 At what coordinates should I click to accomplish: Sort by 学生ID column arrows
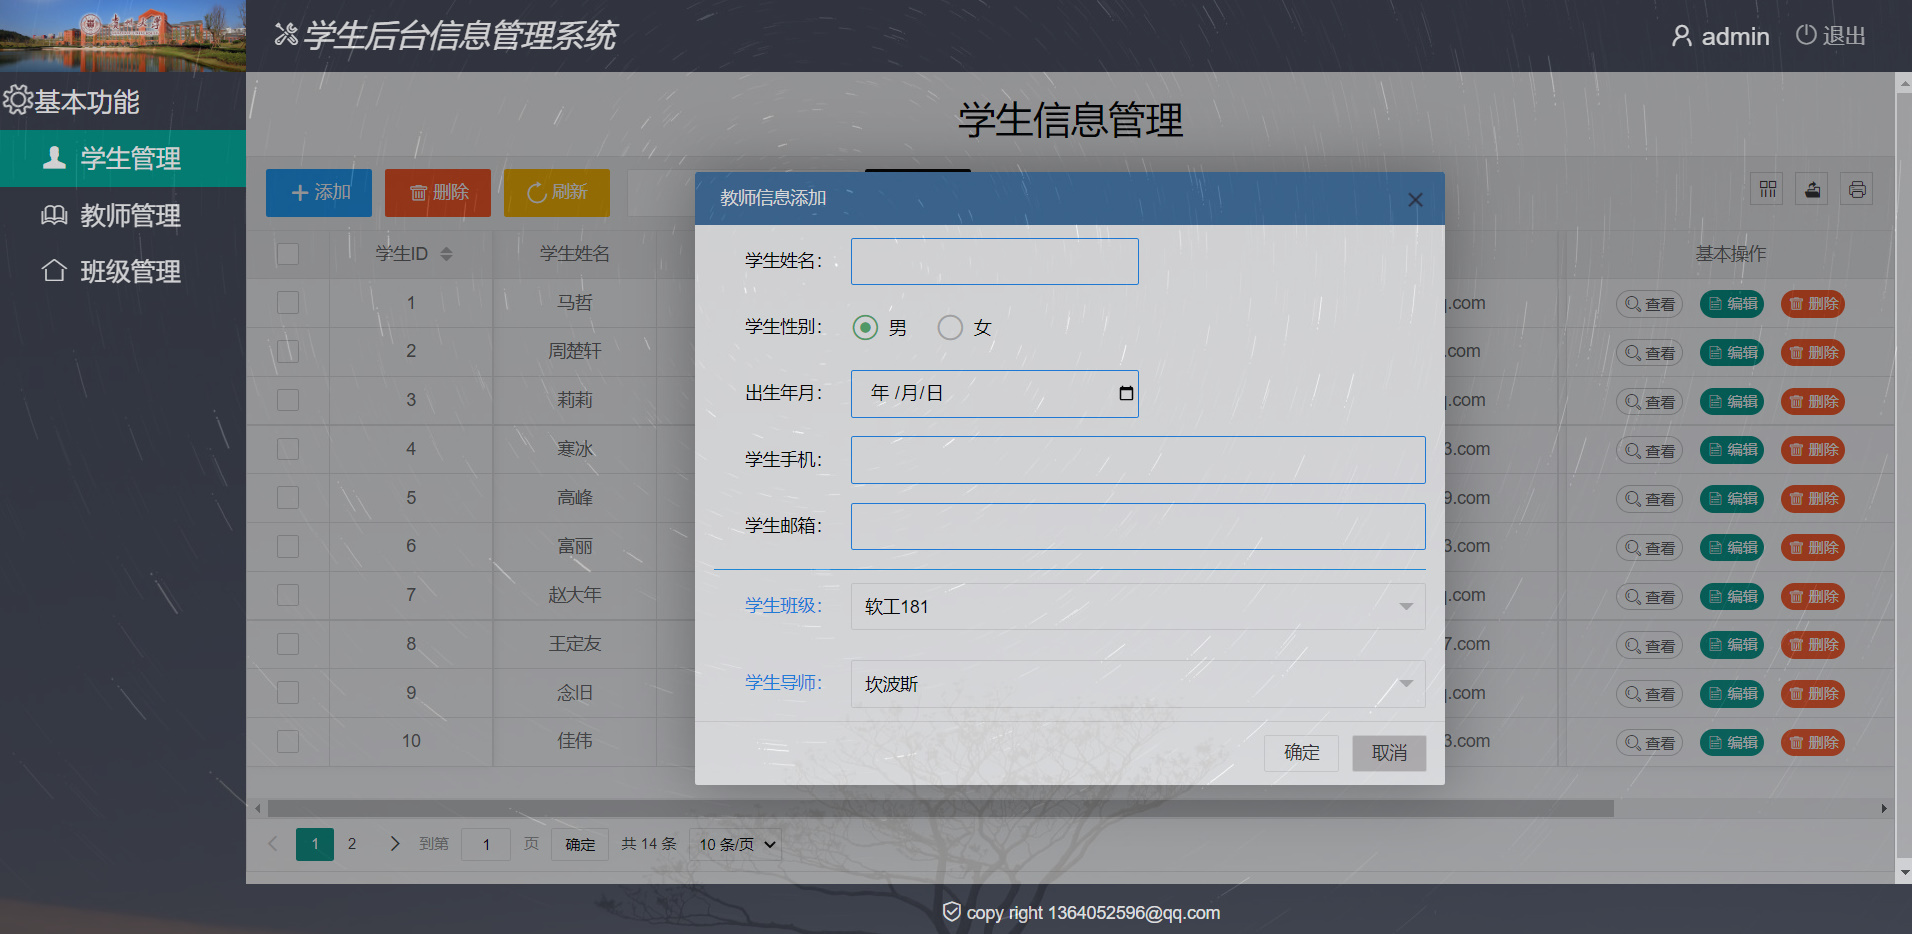446,254
